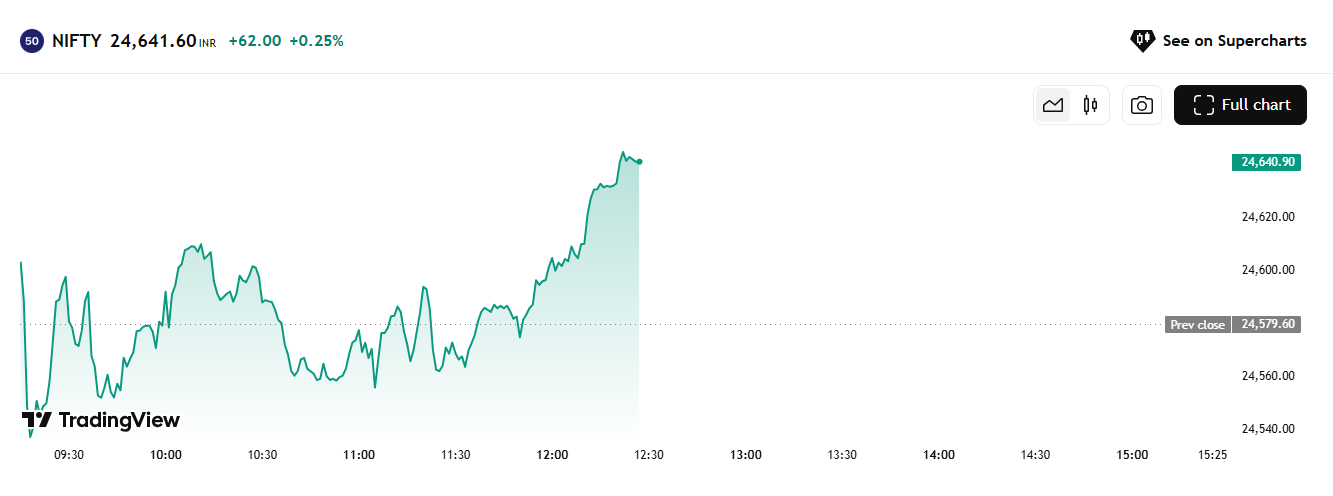Click the 24,579.60 previous close value
Screen dimensions: 1333x496
[x=1267, y=325]
